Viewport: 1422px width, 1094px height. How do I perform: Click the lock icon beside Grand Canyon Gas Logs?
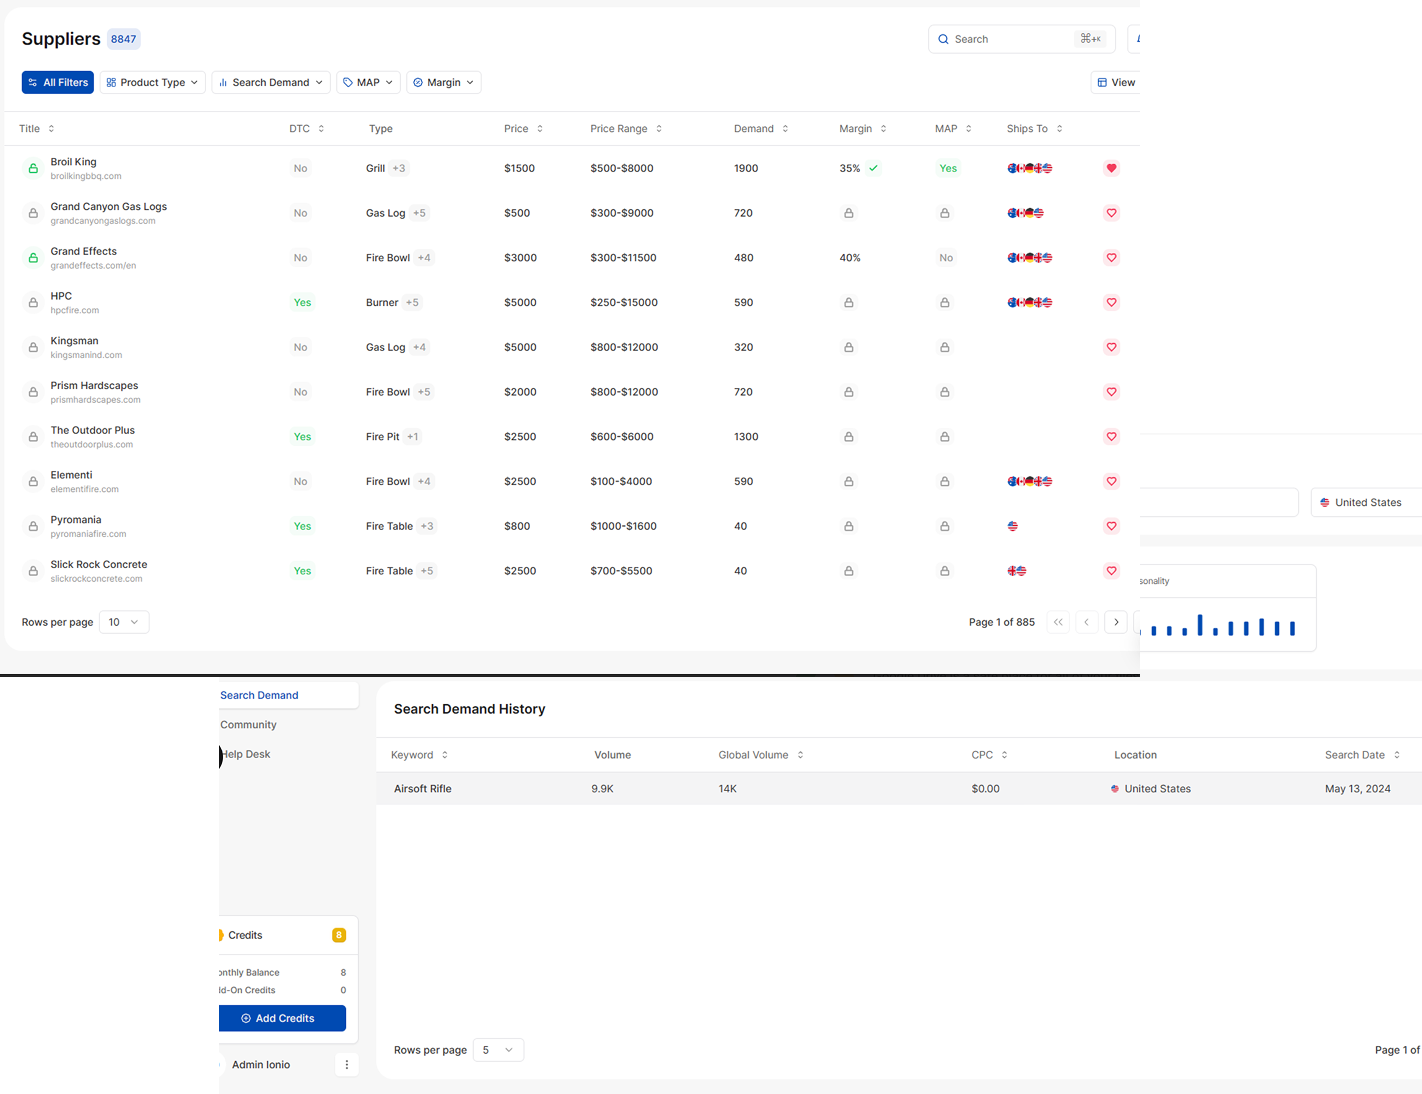pyautogui.click(x=33, y=213)
